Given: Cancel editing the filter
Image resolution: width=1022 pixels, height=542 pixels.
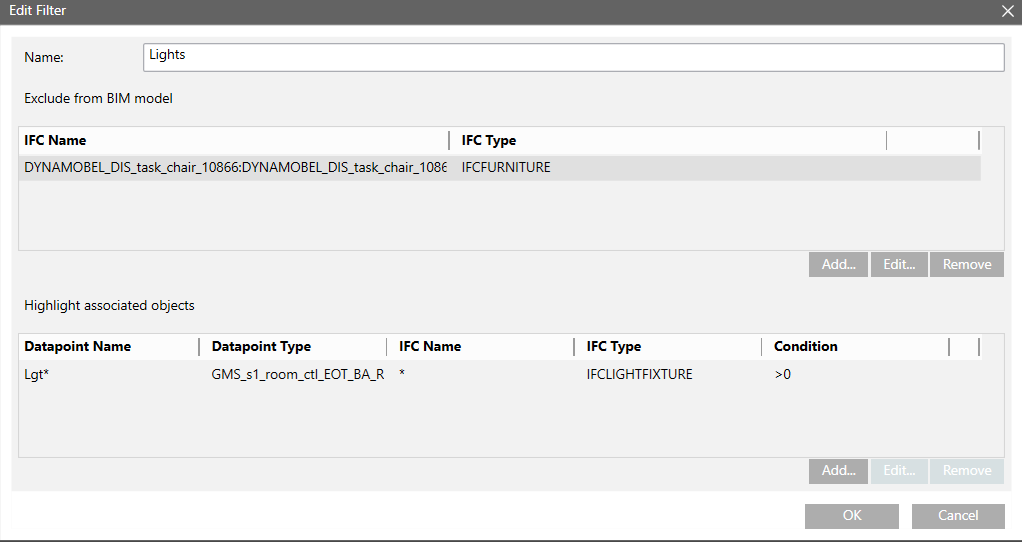Looking at the screenshot, I should coord(957,516).
